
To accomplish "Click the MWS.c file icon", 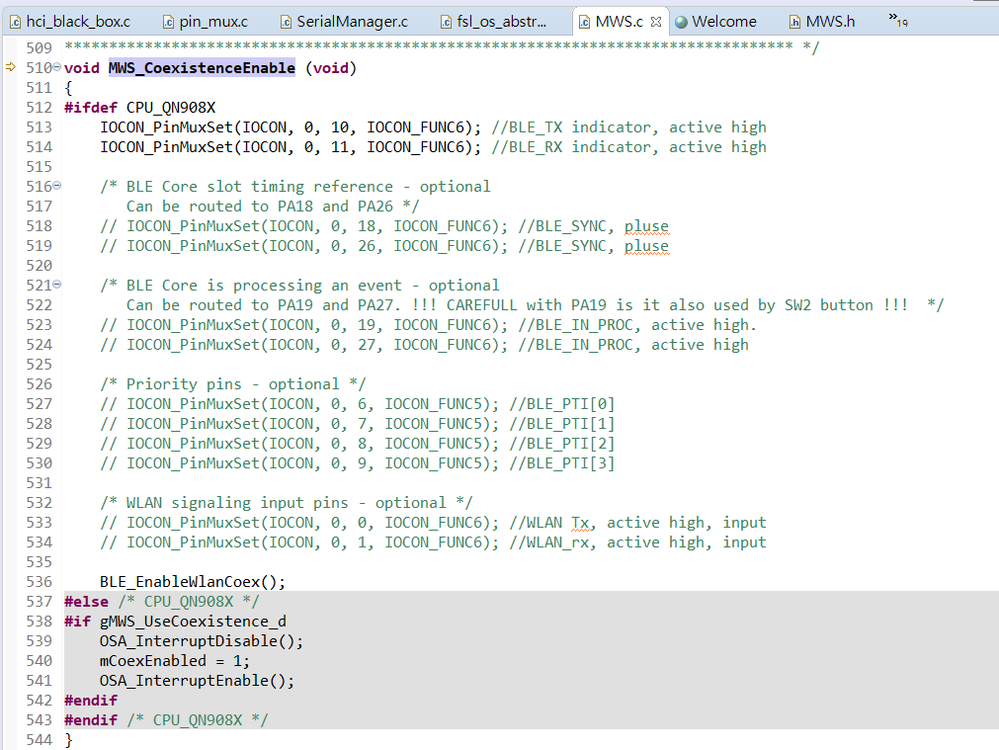I will (584, 22).
